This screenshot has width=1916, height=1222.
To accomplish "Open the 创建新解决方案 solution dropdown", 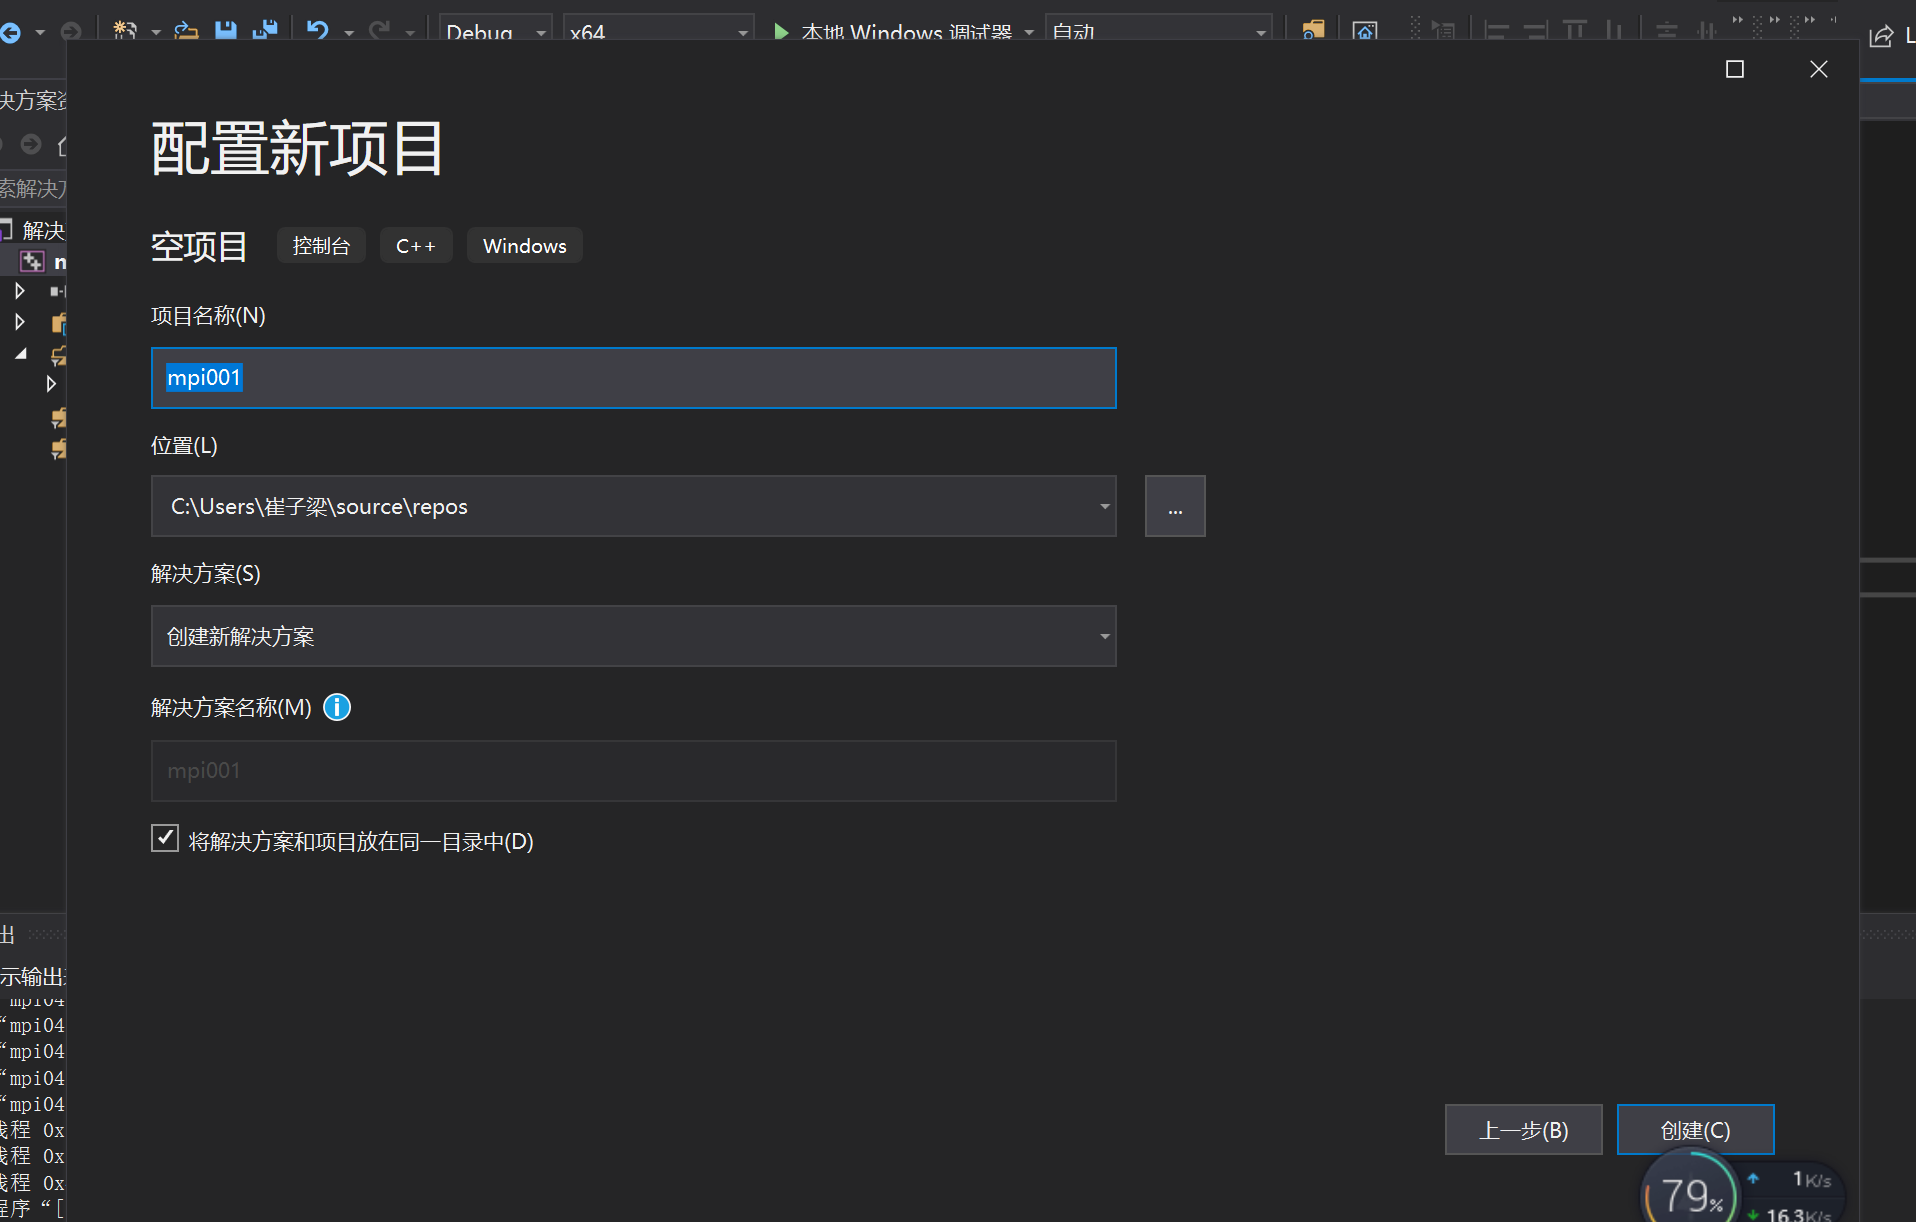I will (1103, 636).
